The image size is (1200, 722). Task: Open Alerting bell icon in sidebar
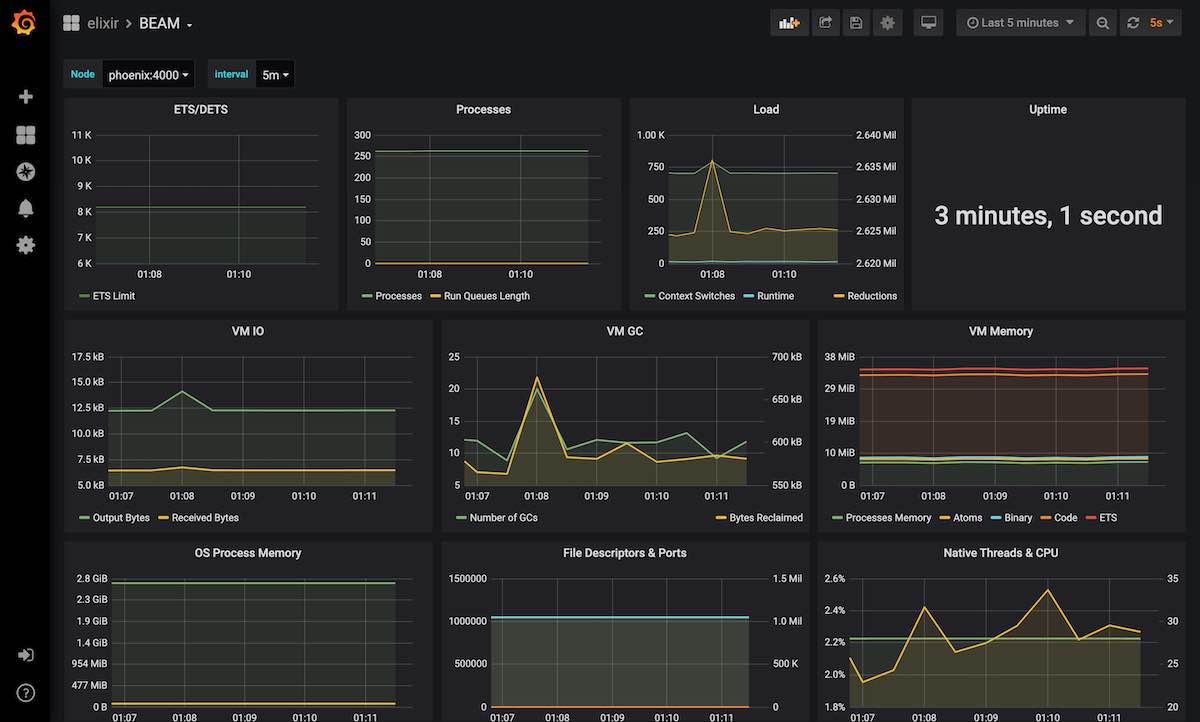26,208
